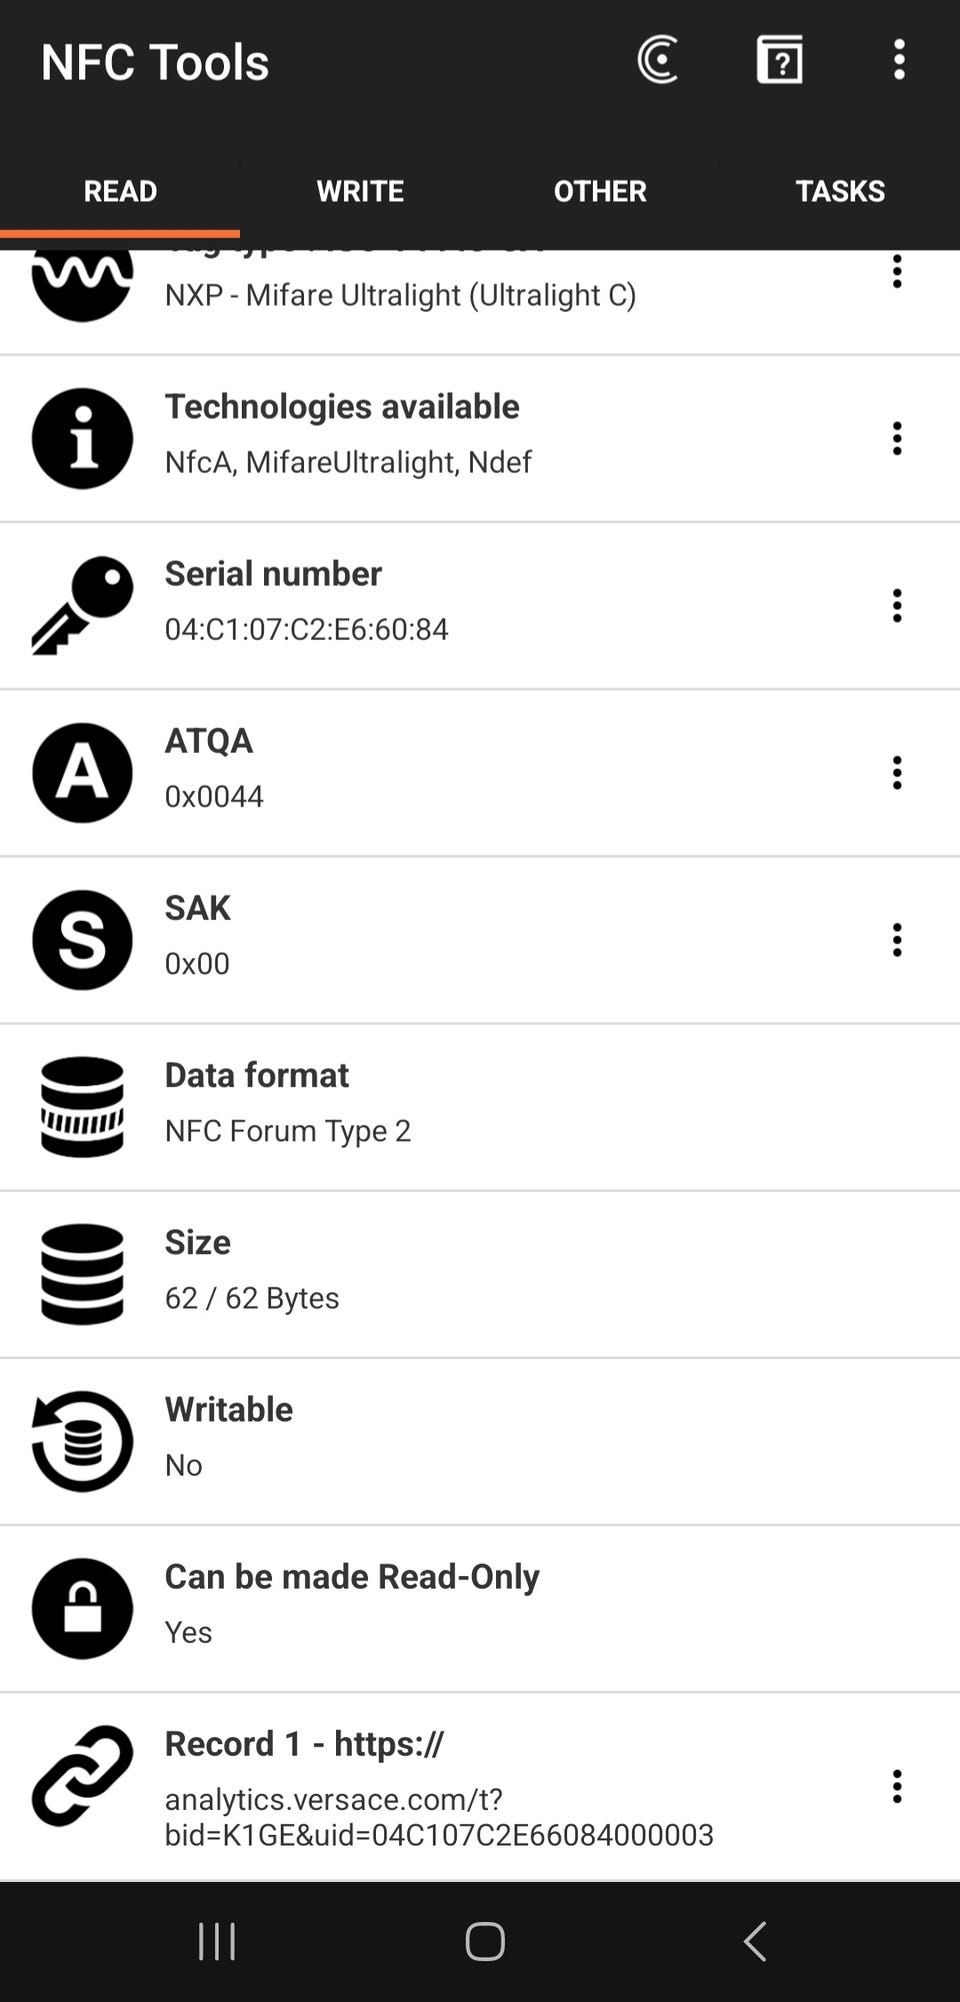Screen dimensions: 960x2002
Task: Tap the contactless scan icon in header
Action: point(658,60)
